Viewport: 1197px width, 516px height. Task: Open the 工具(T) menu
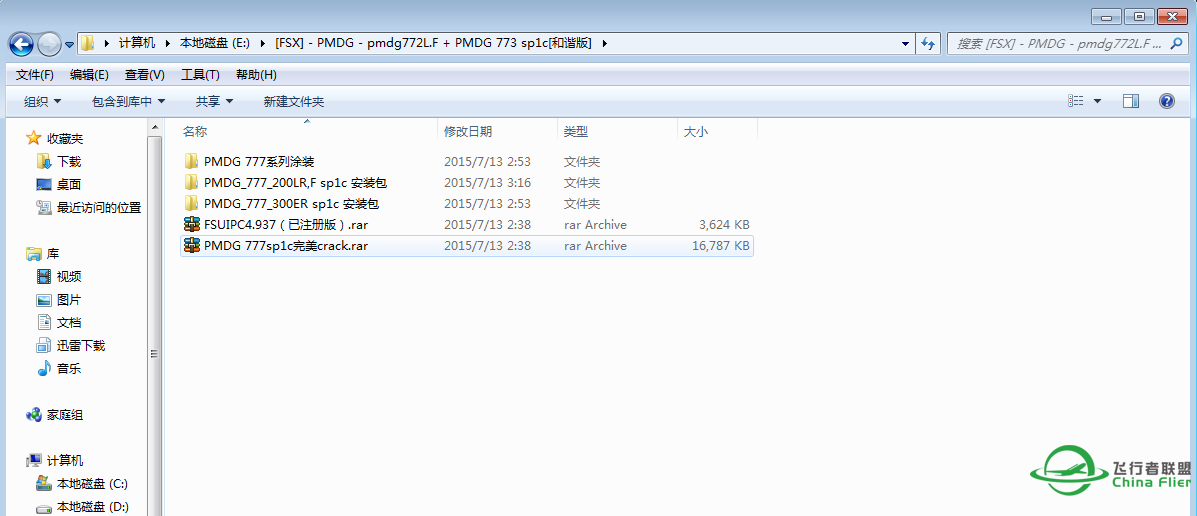pyautogui.click(x=200, y=75)
